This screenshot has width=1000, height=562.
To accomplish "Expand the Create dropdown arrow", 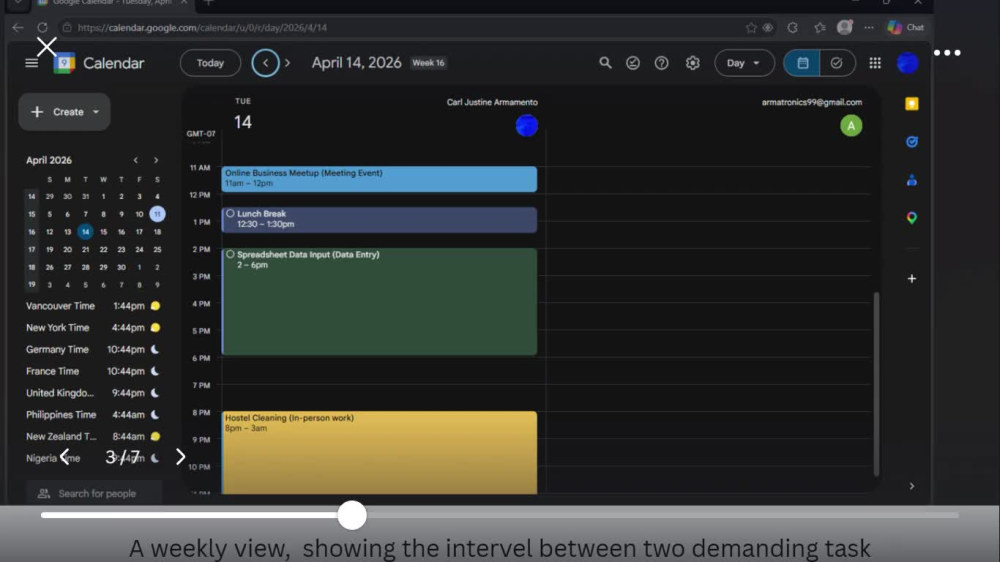I will (x=96, y=112).
